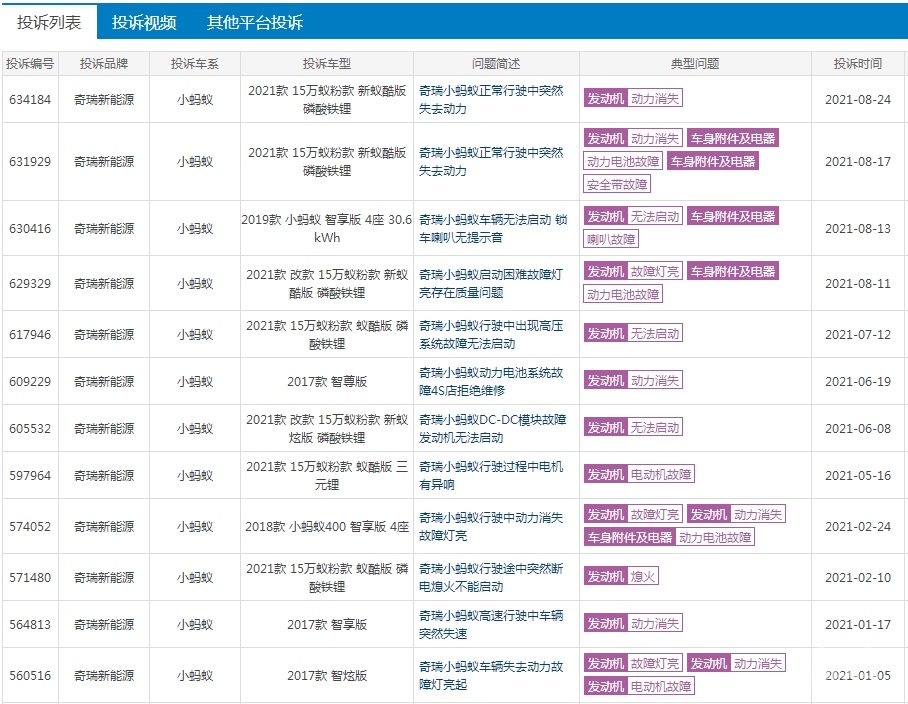Screen dimensions: 908x704
Task: Open 奇瑞小蚂蚁DC-DC模块故障 complaint link
Action: [492, 428]
